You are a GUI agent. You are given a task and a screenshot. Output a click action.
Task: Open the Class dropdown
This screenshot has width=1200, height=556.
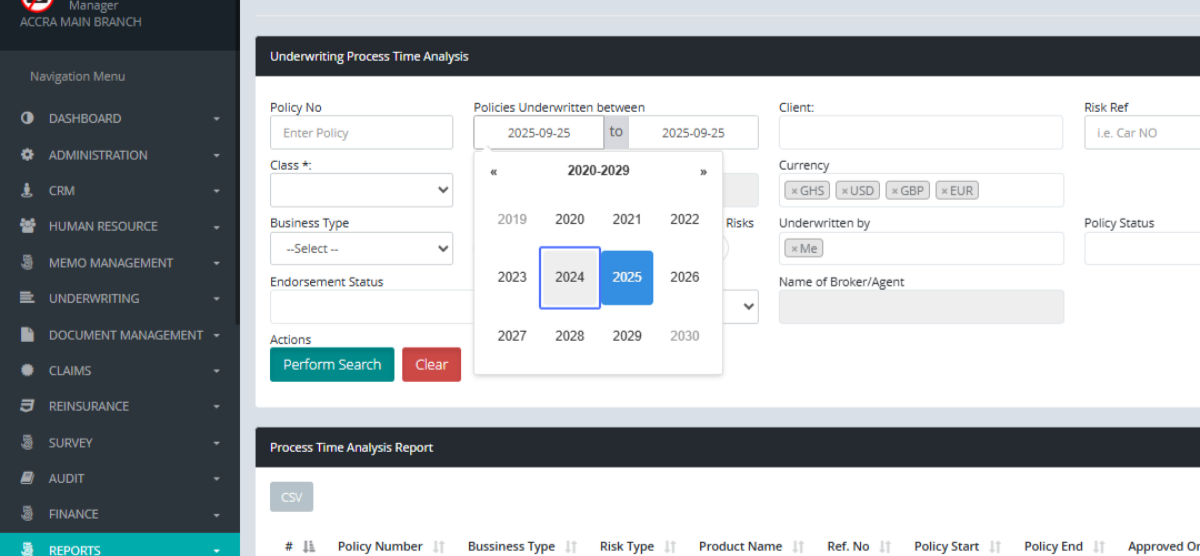(361, 190)
